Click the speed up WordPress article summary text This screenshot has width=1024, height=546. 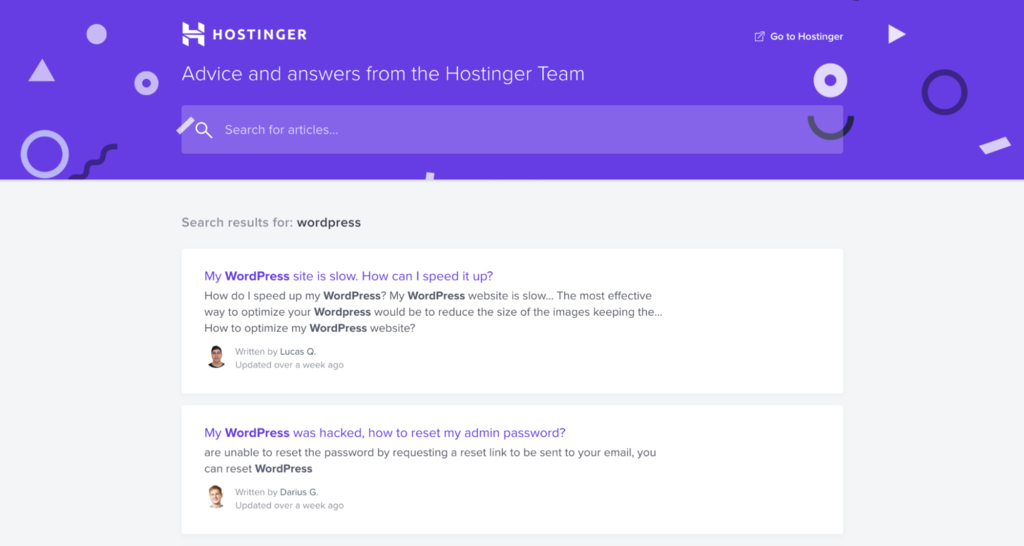[x=432, y=312]
